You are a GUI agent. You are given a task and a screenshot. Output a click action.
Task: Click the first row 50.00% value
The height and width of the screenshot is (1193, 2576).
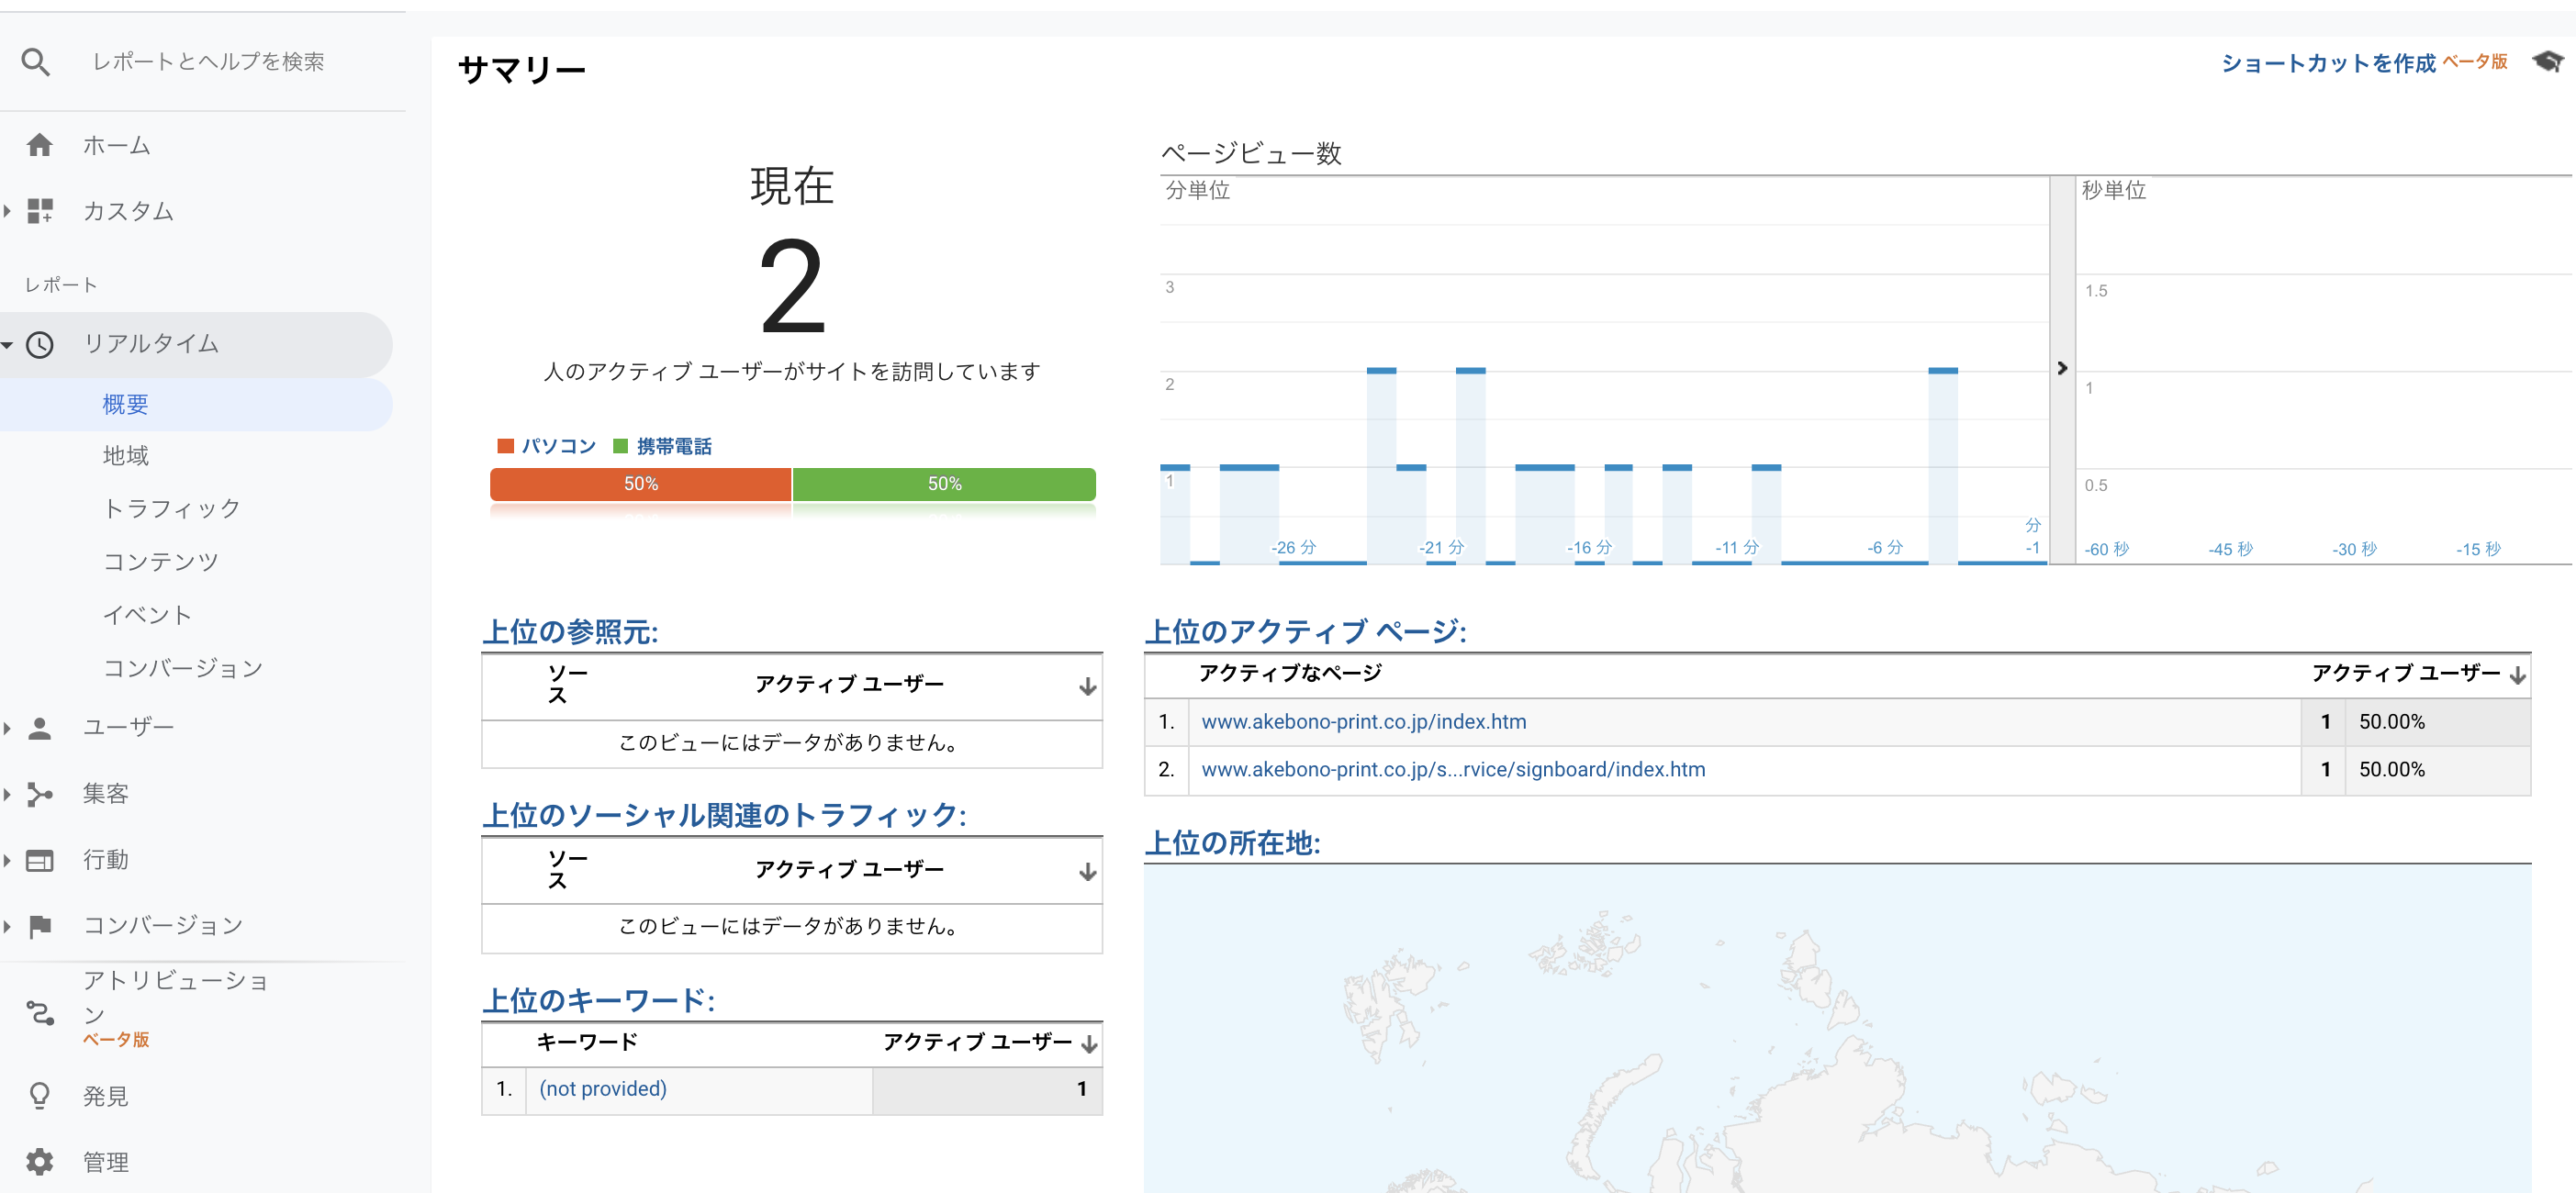2391,721
